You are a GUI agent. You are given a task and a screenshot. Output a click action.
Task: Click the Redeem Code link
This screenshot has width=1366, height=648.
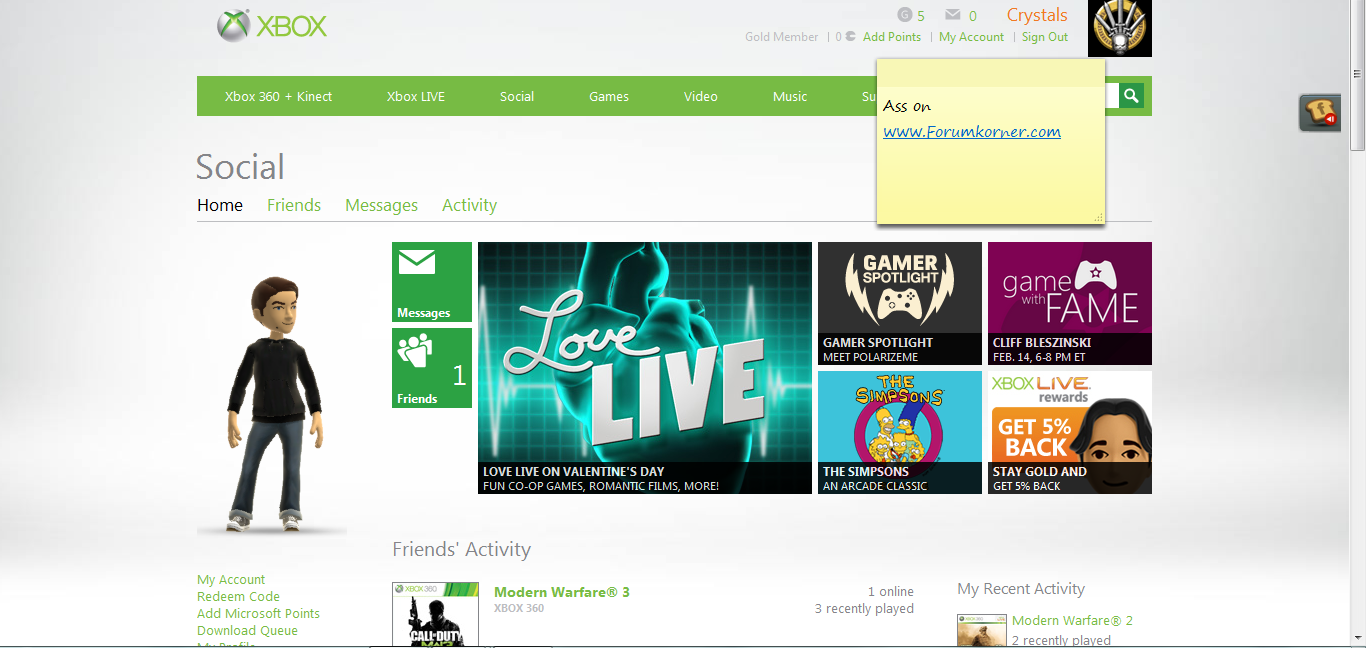[x=238, y=597]
